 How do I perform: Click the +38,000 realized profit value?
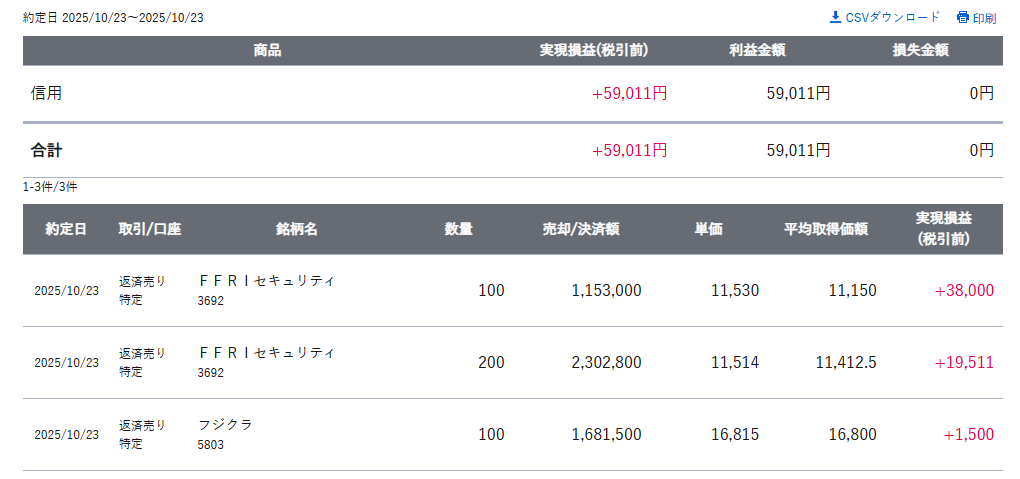(964, 291)
